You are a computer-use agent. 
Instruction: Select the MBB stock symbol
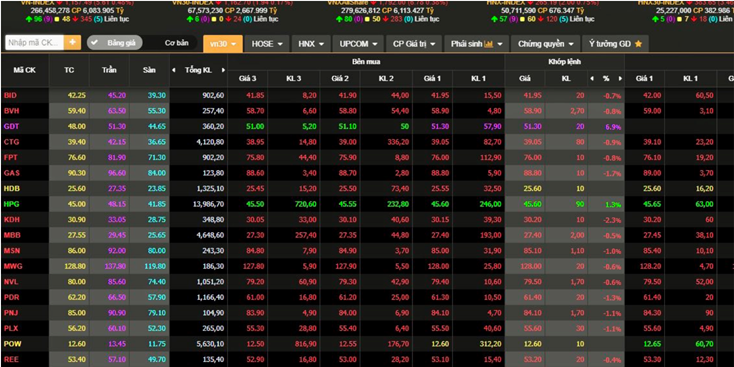12,235
